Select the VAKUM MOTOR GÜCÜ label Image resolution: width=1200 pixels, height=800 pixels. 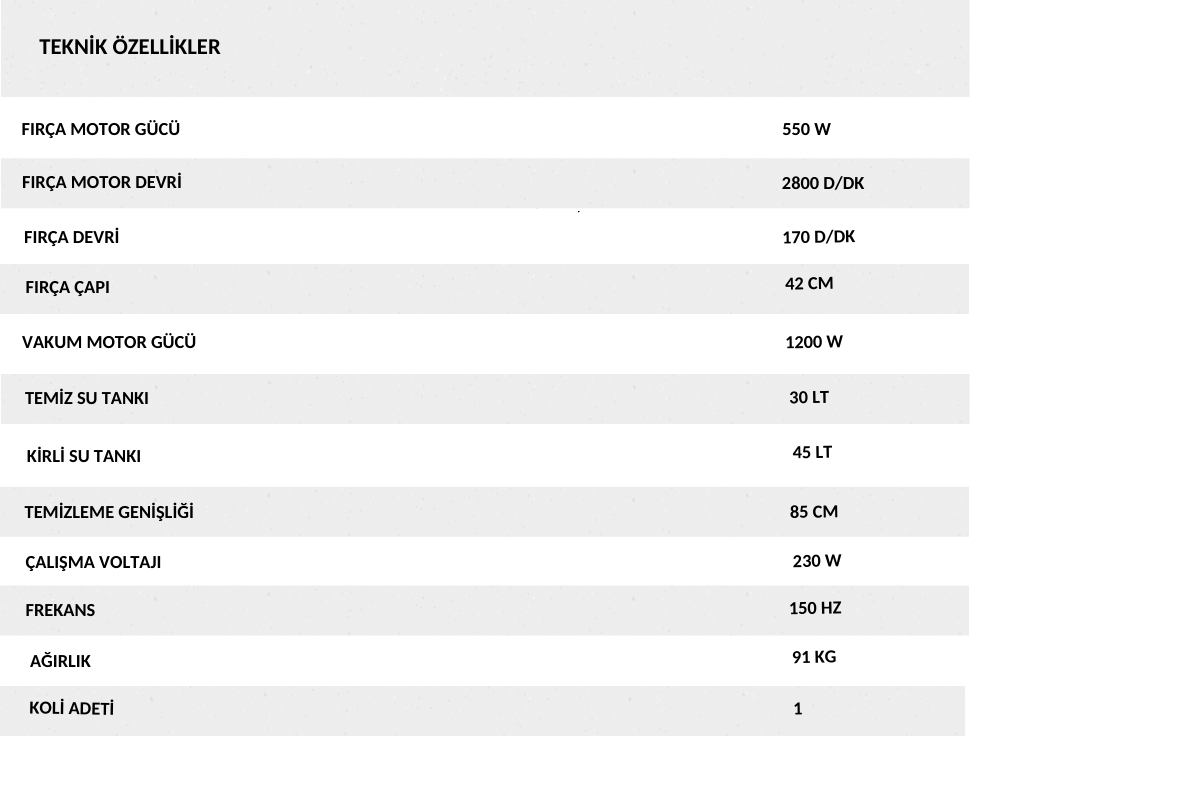(x=109, y=342)
